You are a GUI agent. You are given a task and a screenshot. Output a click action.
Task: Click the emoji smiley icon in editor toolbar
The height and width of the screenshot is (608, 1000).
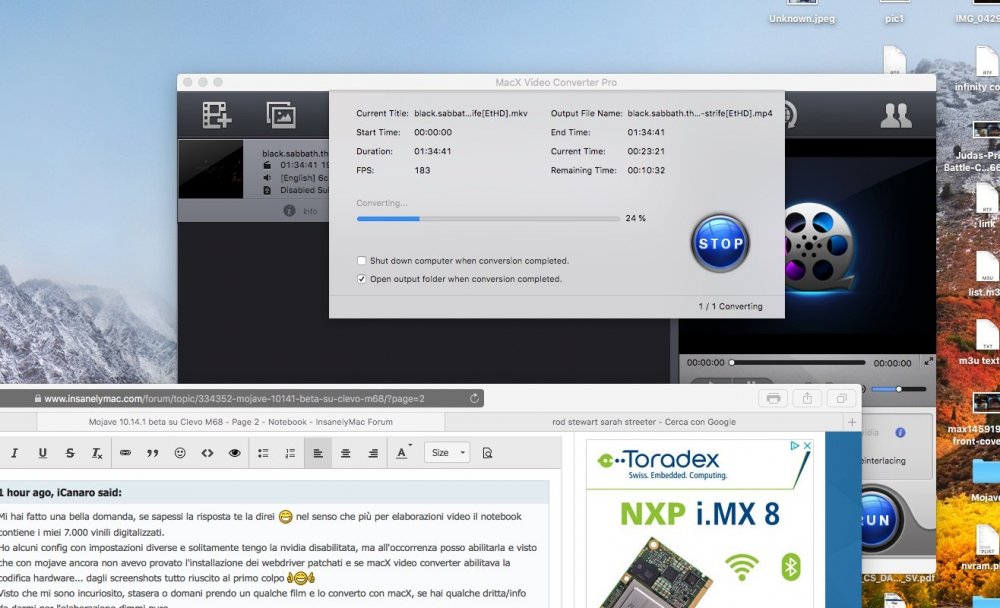coord(180,453)
